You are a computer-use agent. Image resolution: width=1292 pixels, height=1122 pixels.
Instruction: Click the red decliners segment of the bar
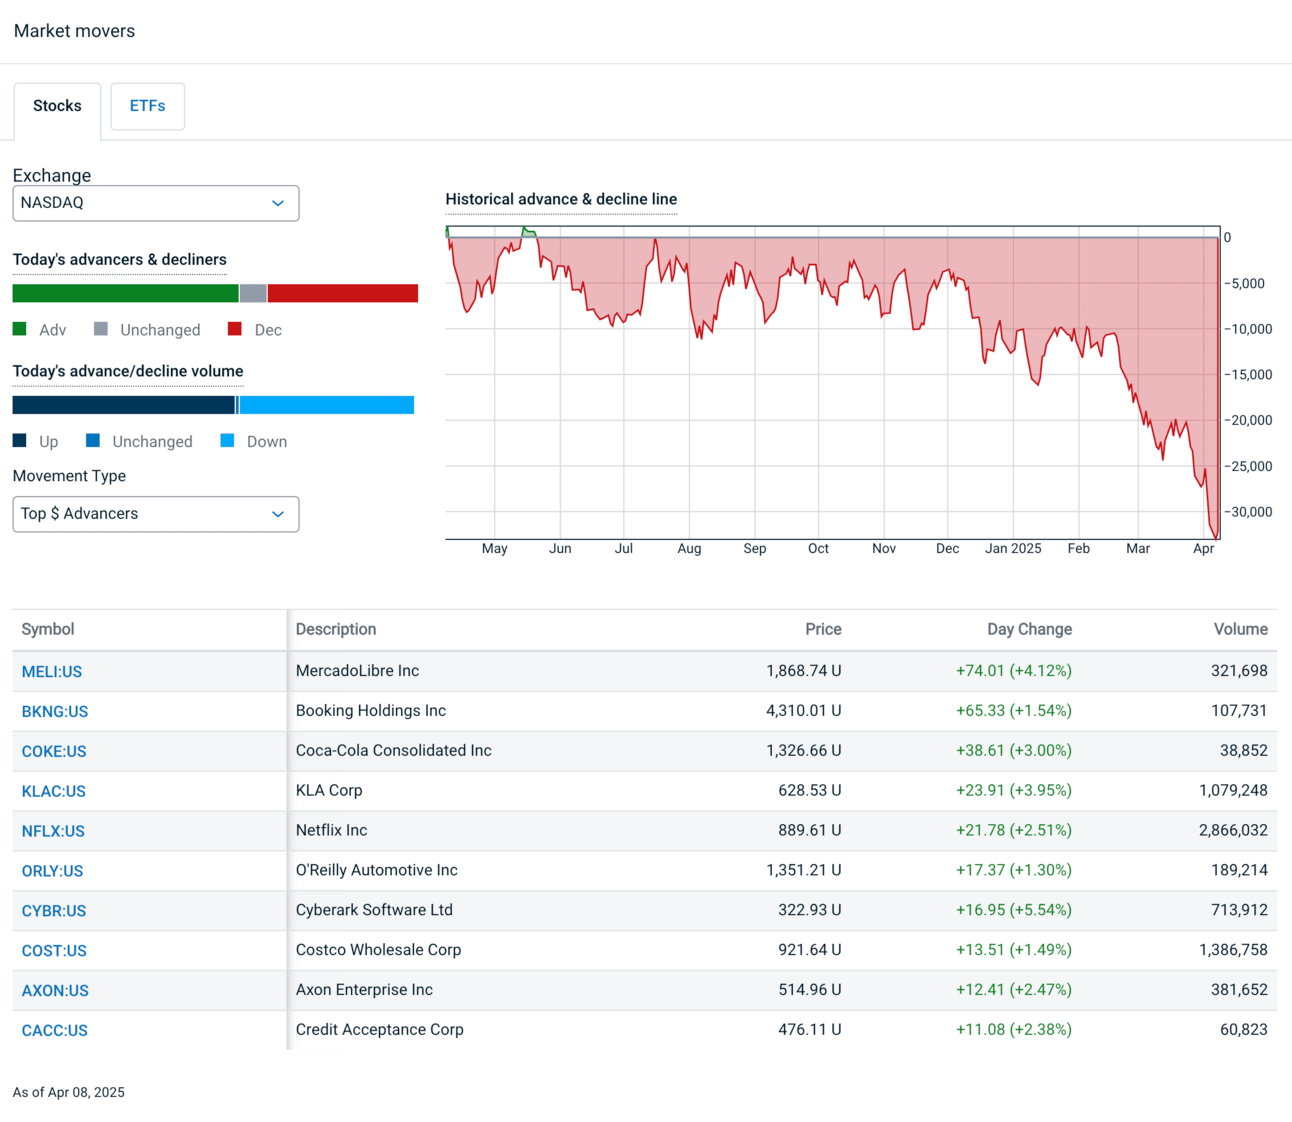point(343,293)
